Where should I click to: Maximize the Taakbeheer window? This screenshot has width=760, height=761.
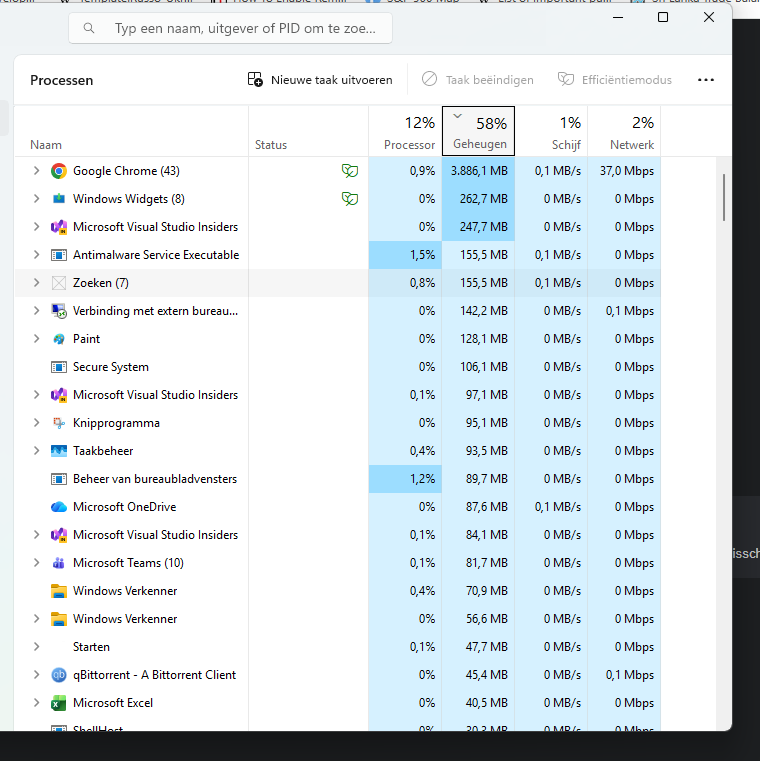[x=663, y=17]
